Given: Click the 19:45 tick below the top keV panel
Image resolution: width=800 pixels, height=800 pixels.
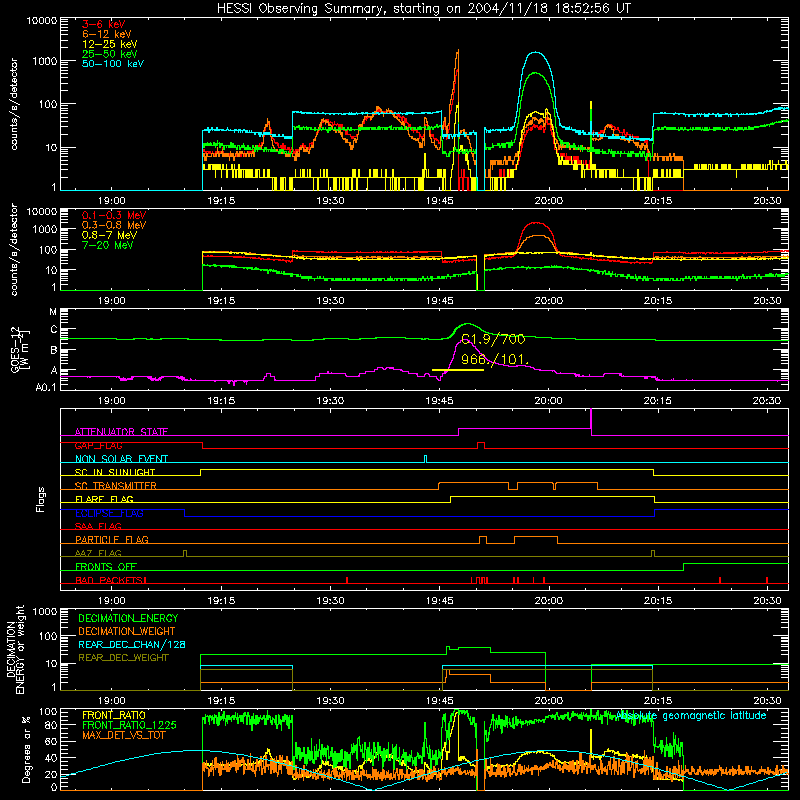Looking at the screenshot, I should tap(439, 201).
